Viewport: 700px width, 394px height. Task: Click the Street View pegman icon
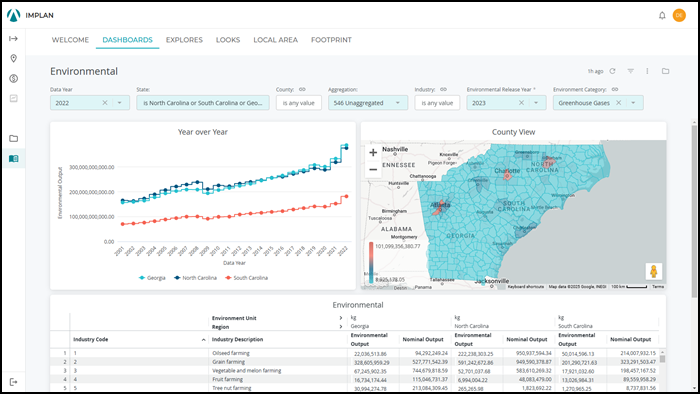pyautogui.click(x=654, y=271)
